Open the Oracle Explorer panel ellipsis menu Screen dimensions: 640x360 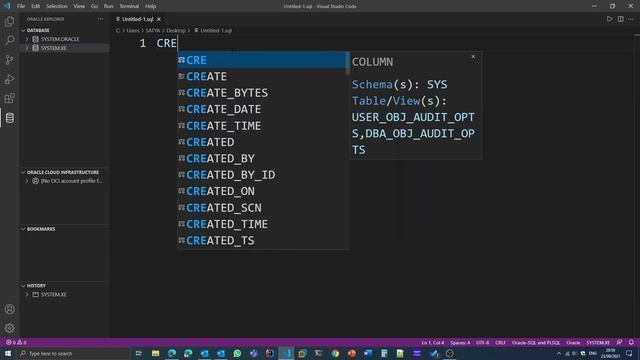point(100,19)
